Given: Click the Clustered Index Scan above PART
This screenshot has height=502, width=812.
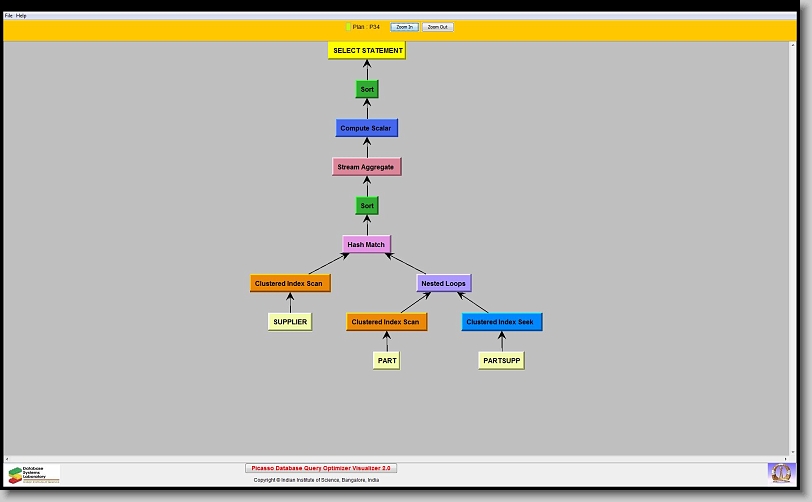Looking at the screenshot, I should tap(386, 322).
